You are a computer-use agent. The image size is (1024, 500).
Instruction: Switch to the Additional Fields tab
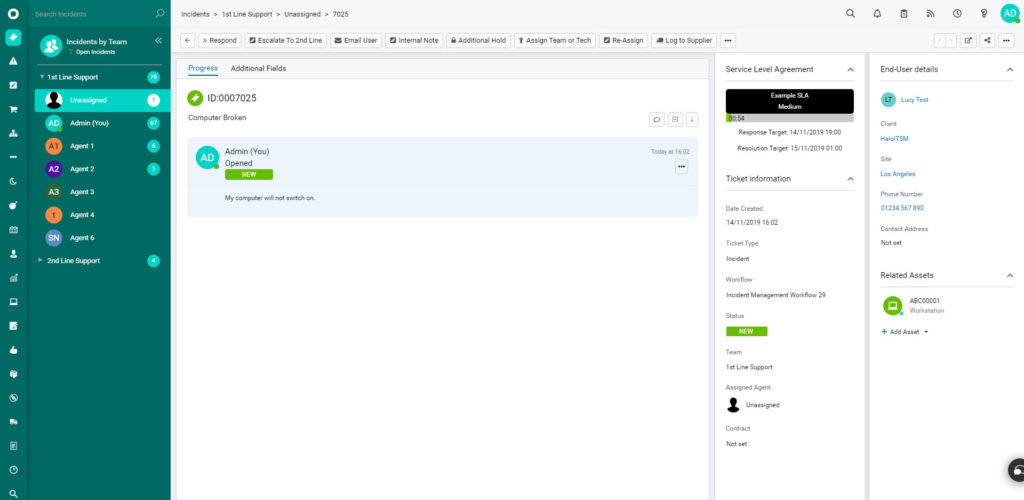[x=258, y=69]
